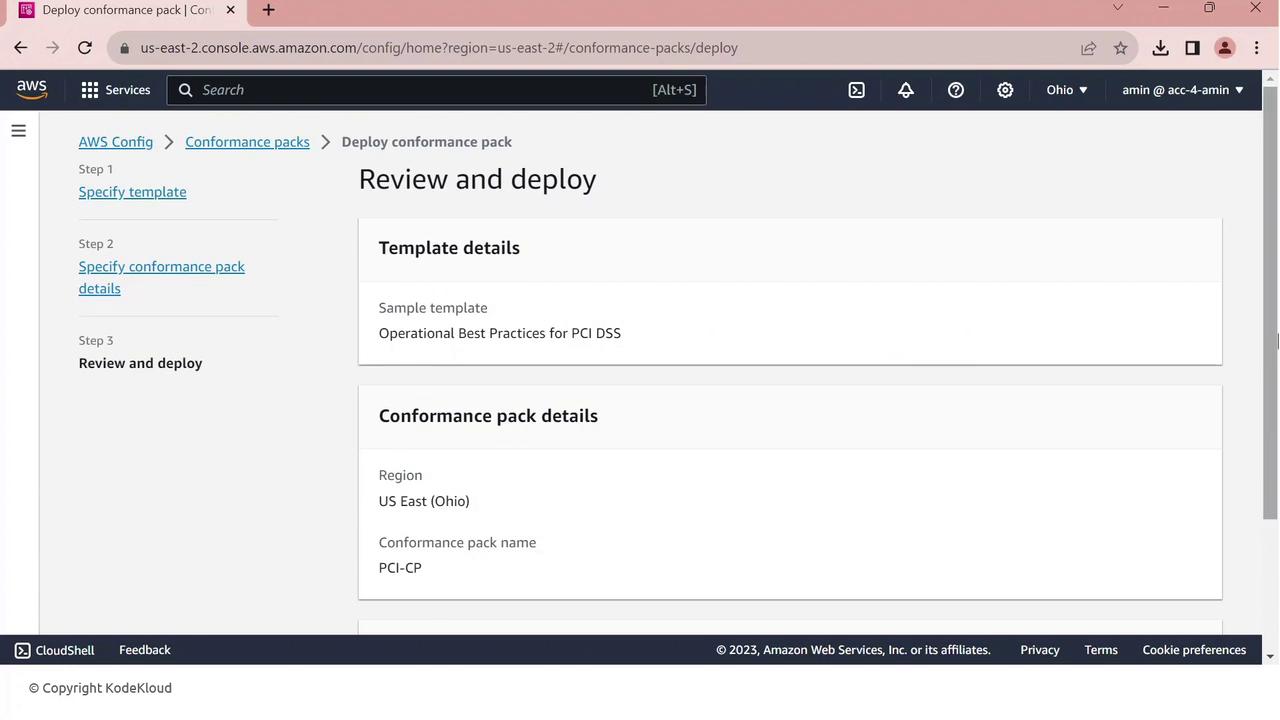Open a new browser tab
The height and width of the screenshot is (720, 1280).
(268, 10)
